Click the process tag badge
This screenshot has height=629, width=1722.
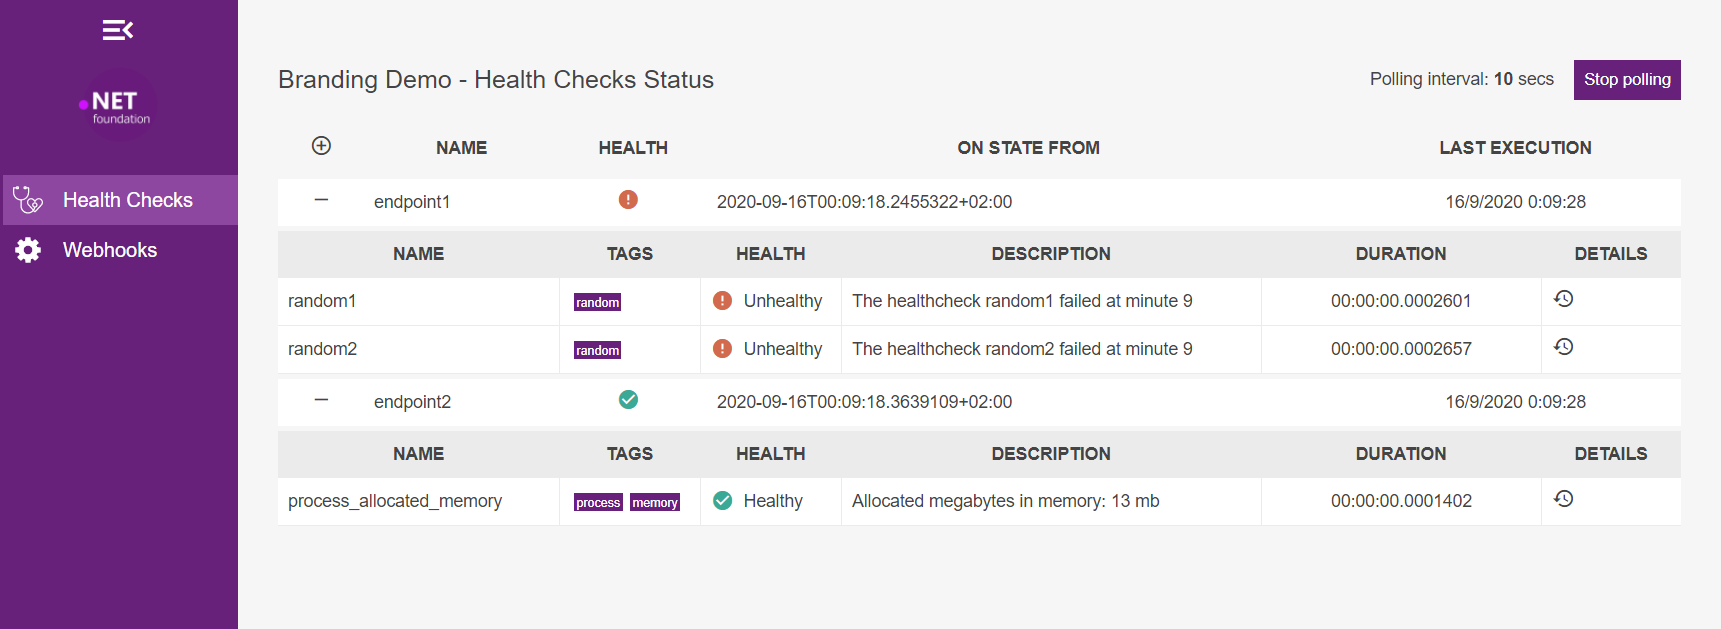click(x=598, y=502)
